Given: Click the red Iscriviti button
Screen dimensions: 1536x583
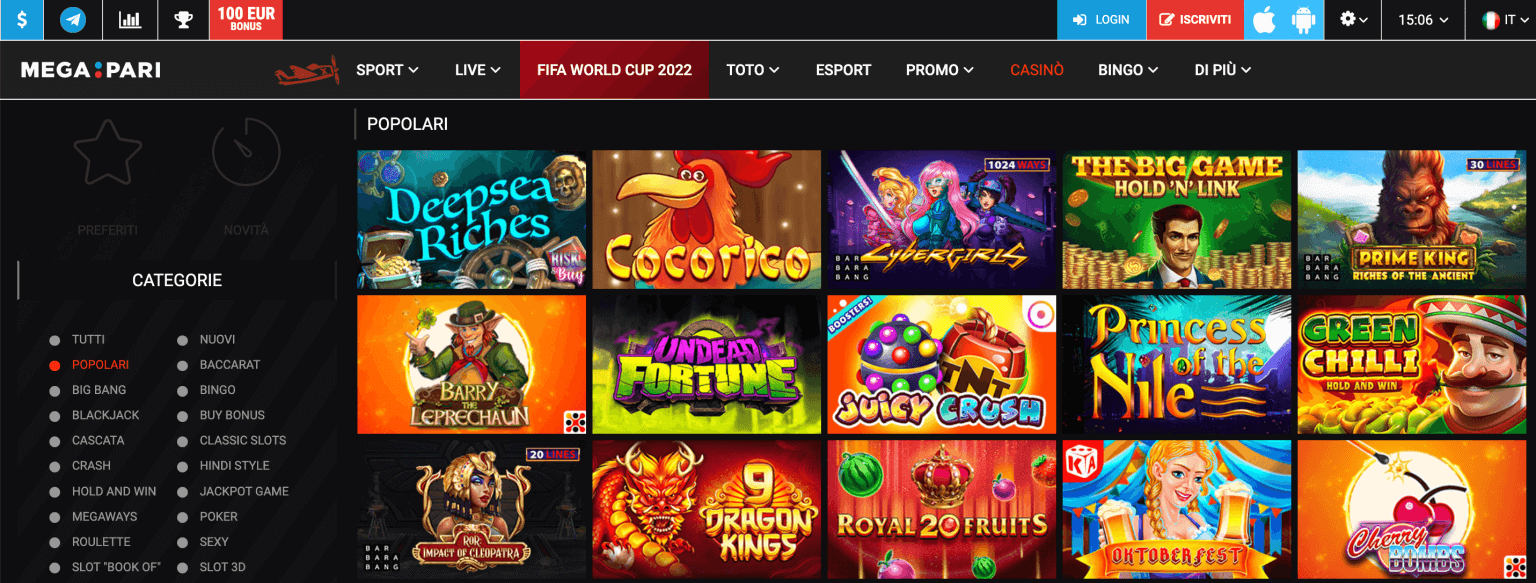Looking at the screenshot, I should pos(1195,19).
